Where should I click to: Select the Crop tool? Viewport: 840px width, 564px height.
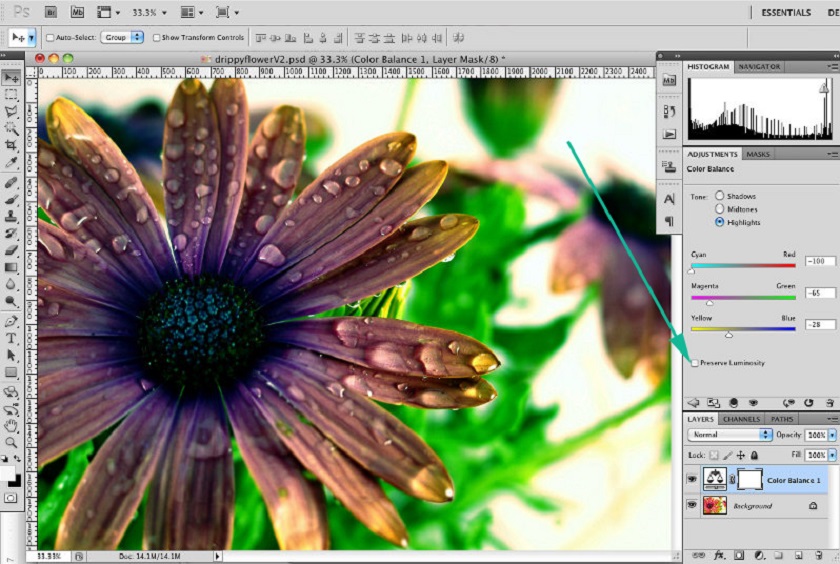11,146
